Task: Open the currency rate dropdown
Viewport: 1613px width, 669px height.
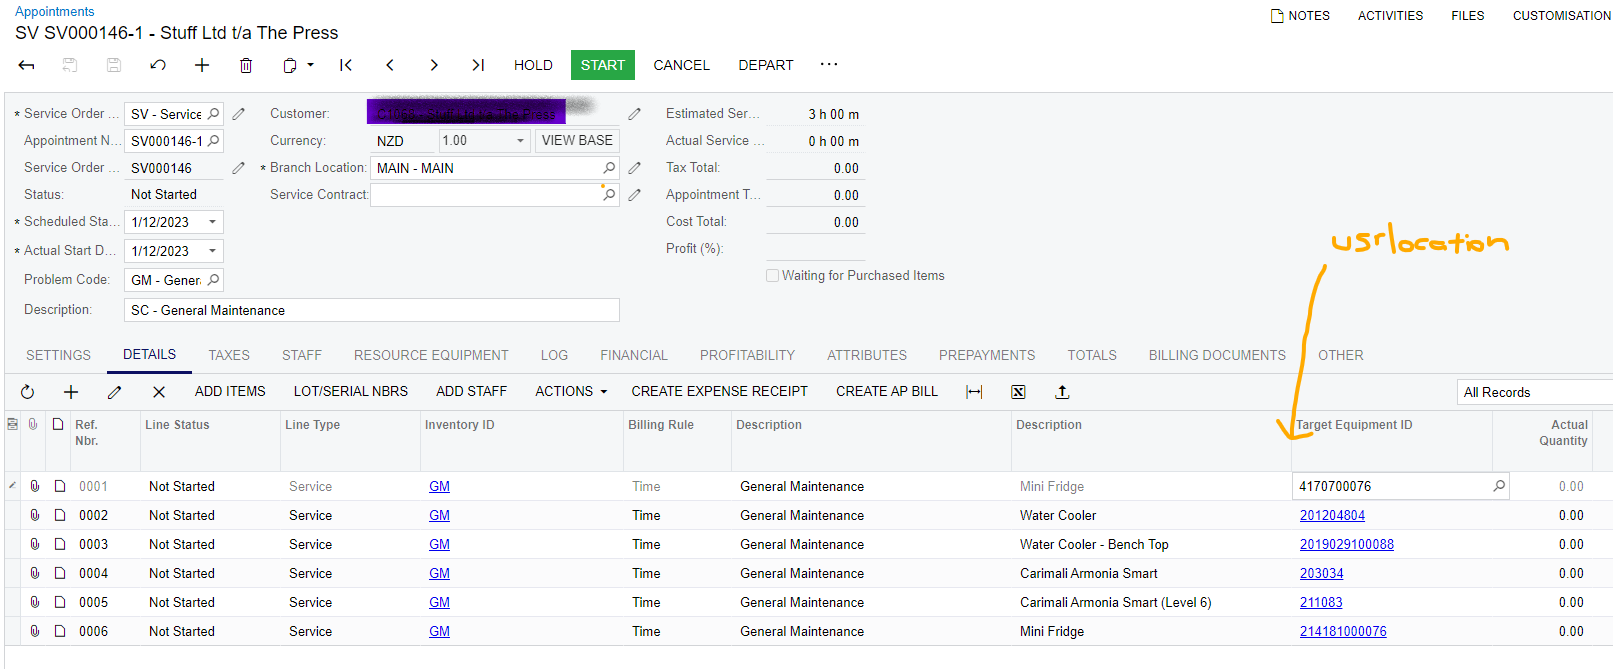Action: coord(520,141)
